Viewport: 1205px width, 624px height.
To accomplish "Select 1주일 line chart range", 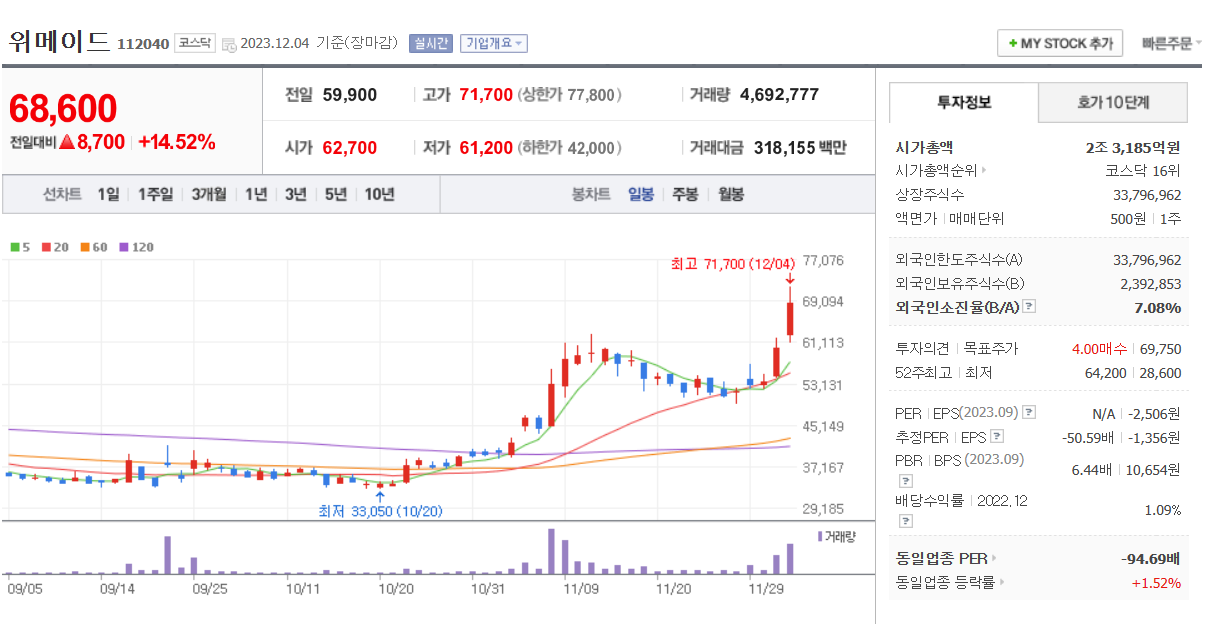I will [x=156, y=194].
